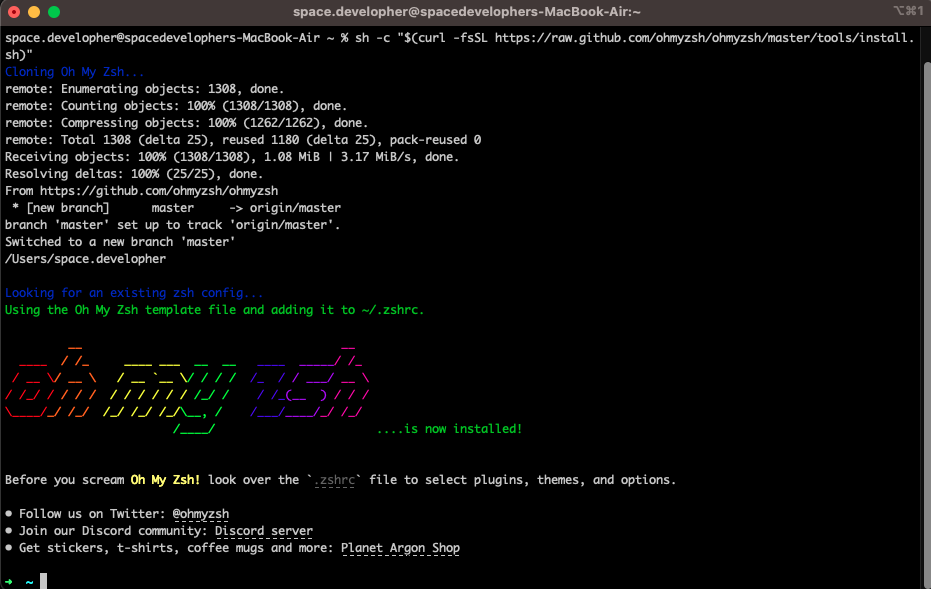Click the "Resolving deltas: 100%" line

pyautogui.click(x=134, y=174)
